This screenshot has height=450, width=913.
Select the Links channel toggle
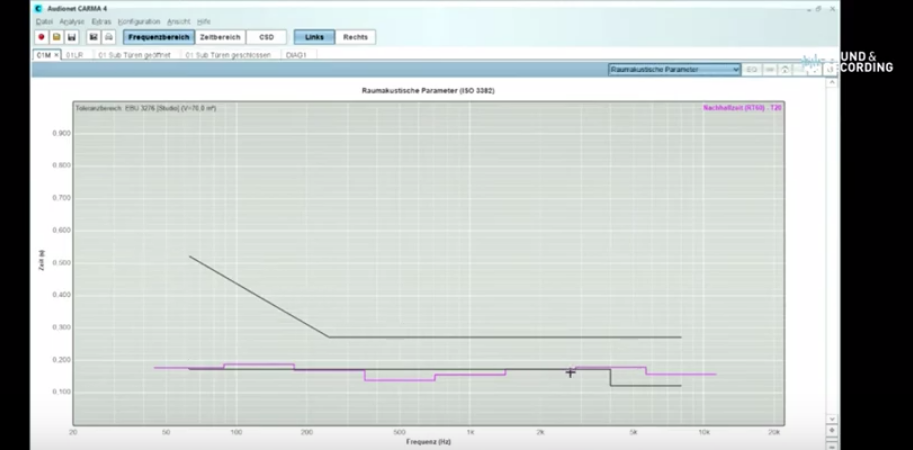point(314,37)
